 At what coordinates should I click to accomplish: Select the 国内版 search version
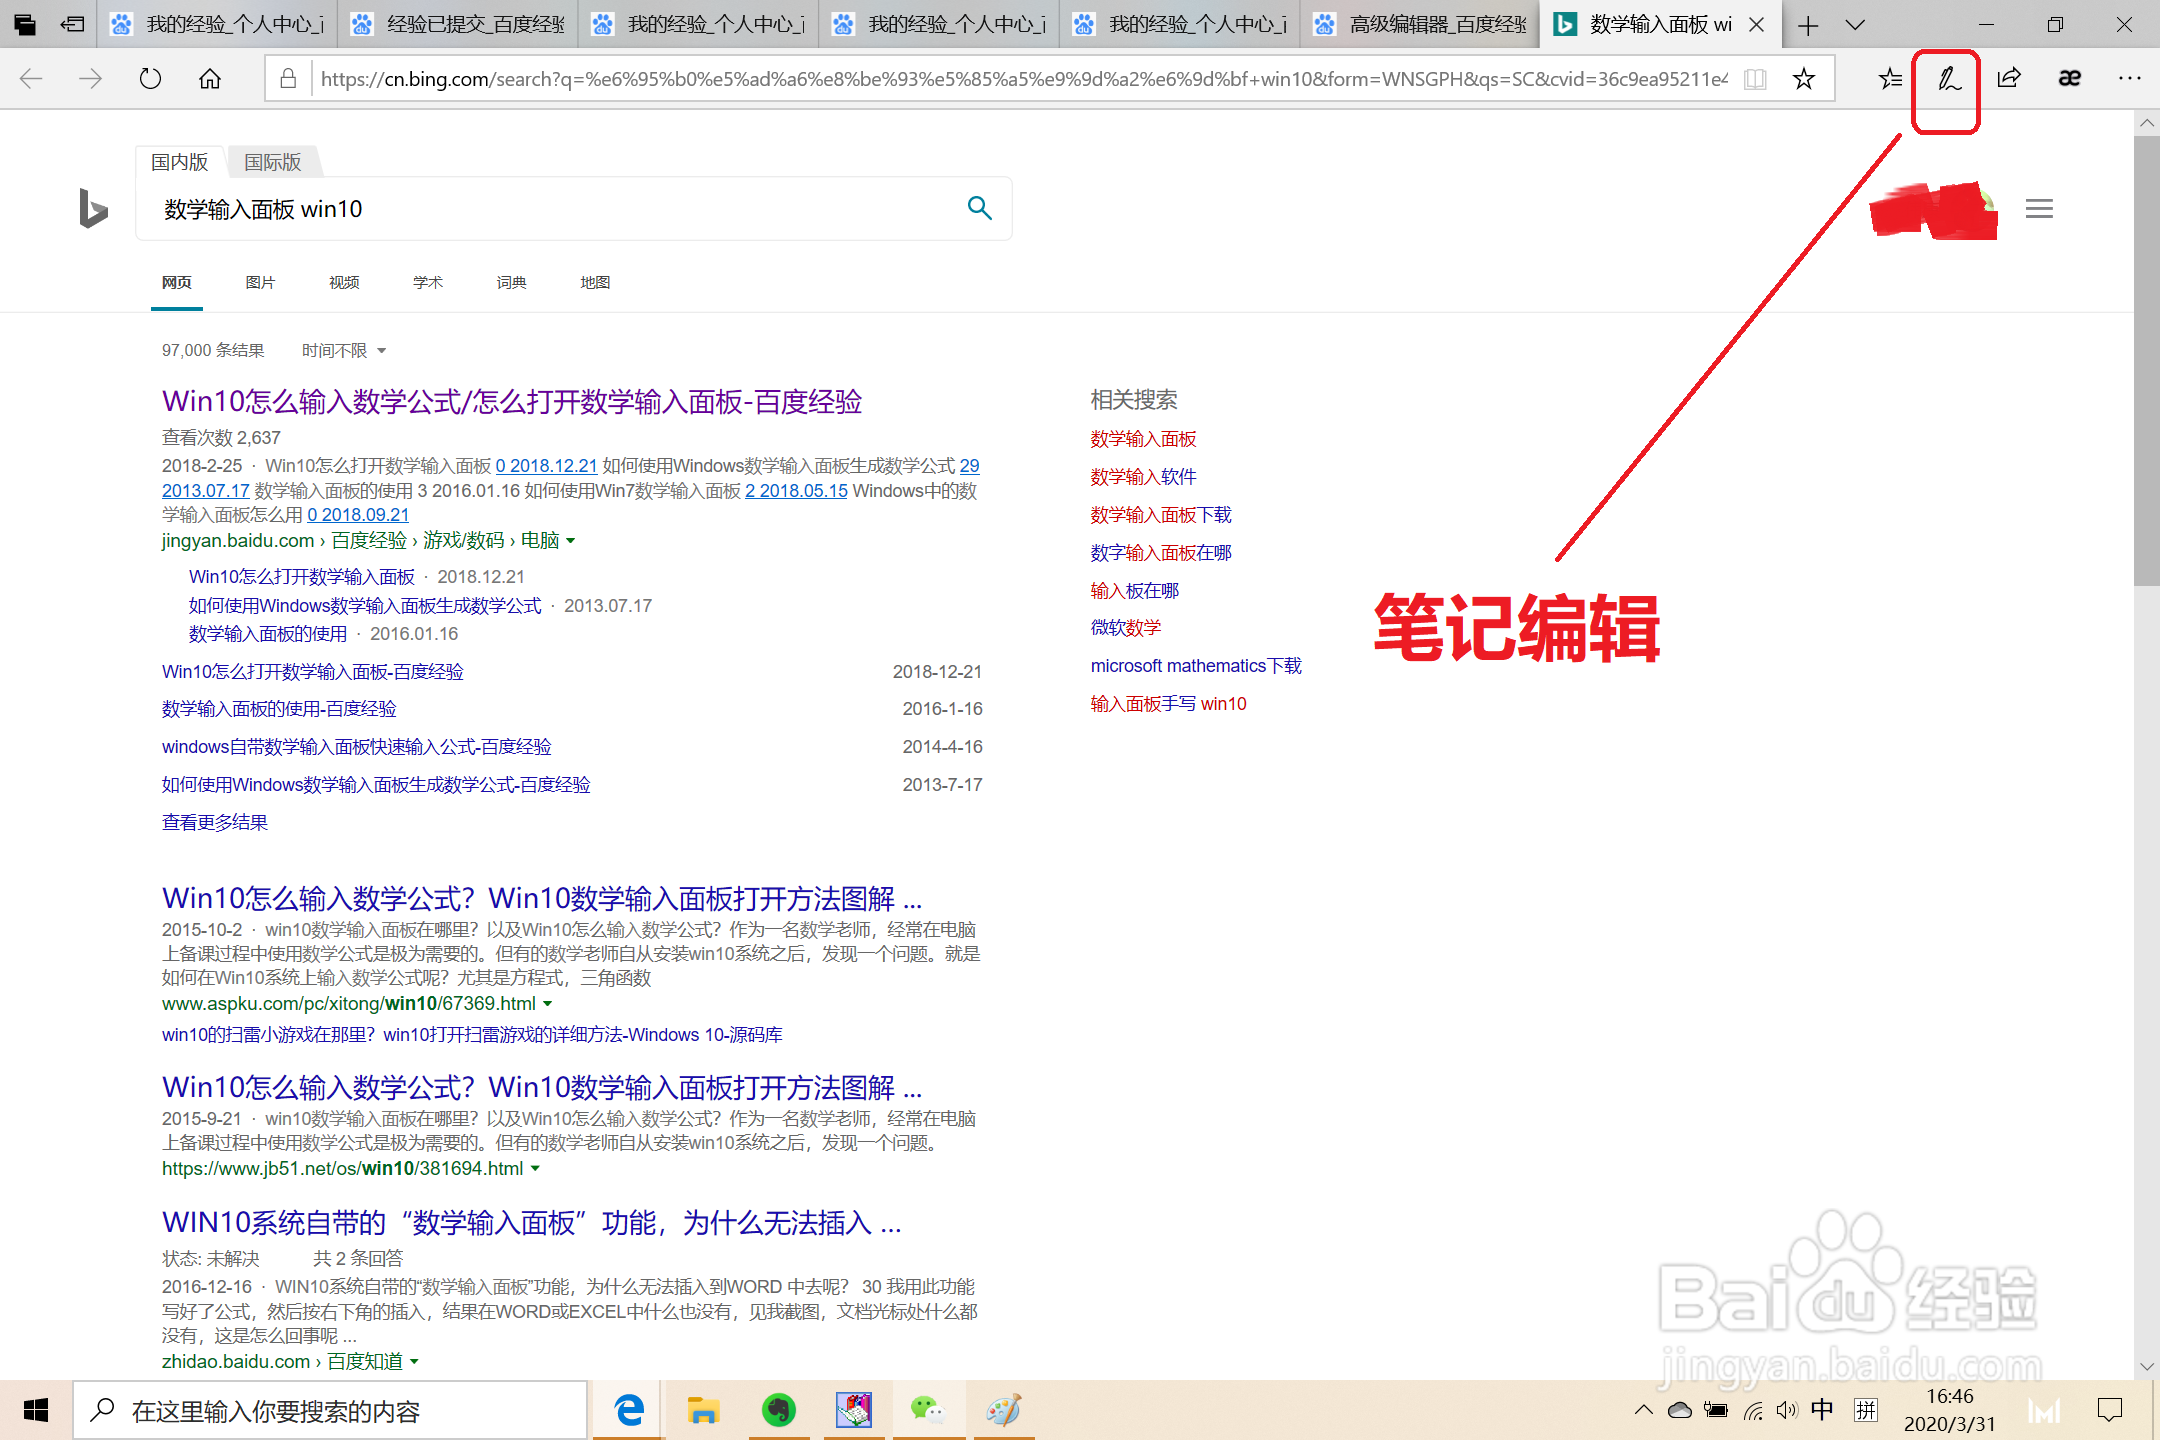coord(180,162)
